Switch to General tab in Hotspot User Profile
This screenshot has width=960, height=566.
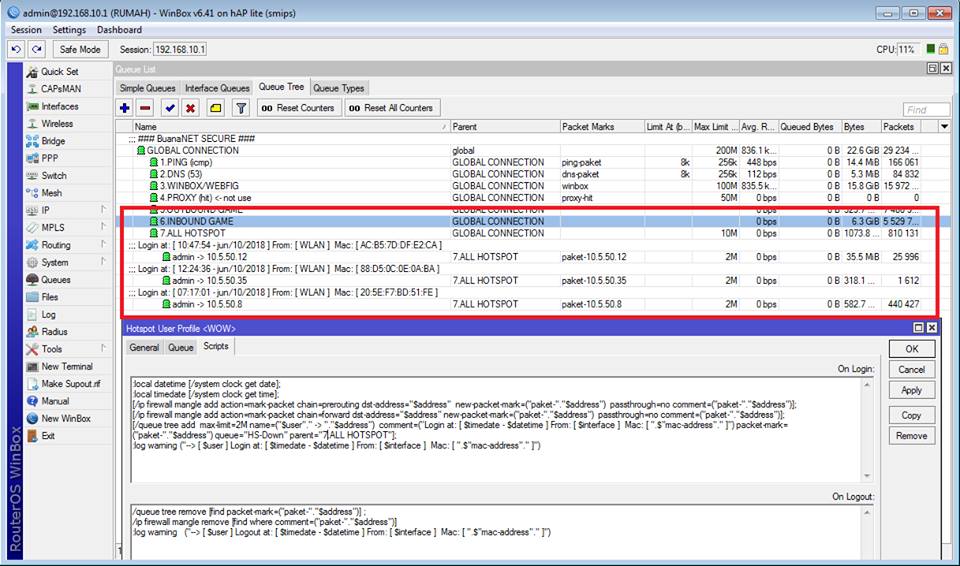(144, 347)
